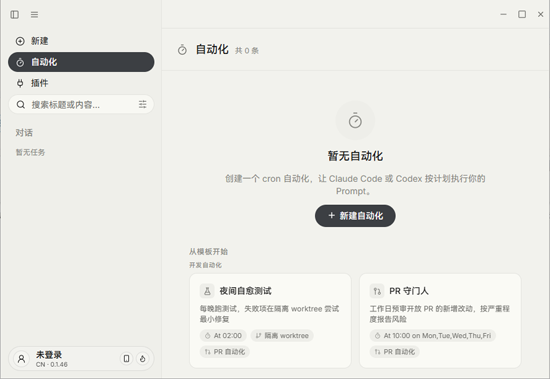The image size is (550, 379).
Task: Click the timer icon beside 自动化 heading
Action: (182, 50)
